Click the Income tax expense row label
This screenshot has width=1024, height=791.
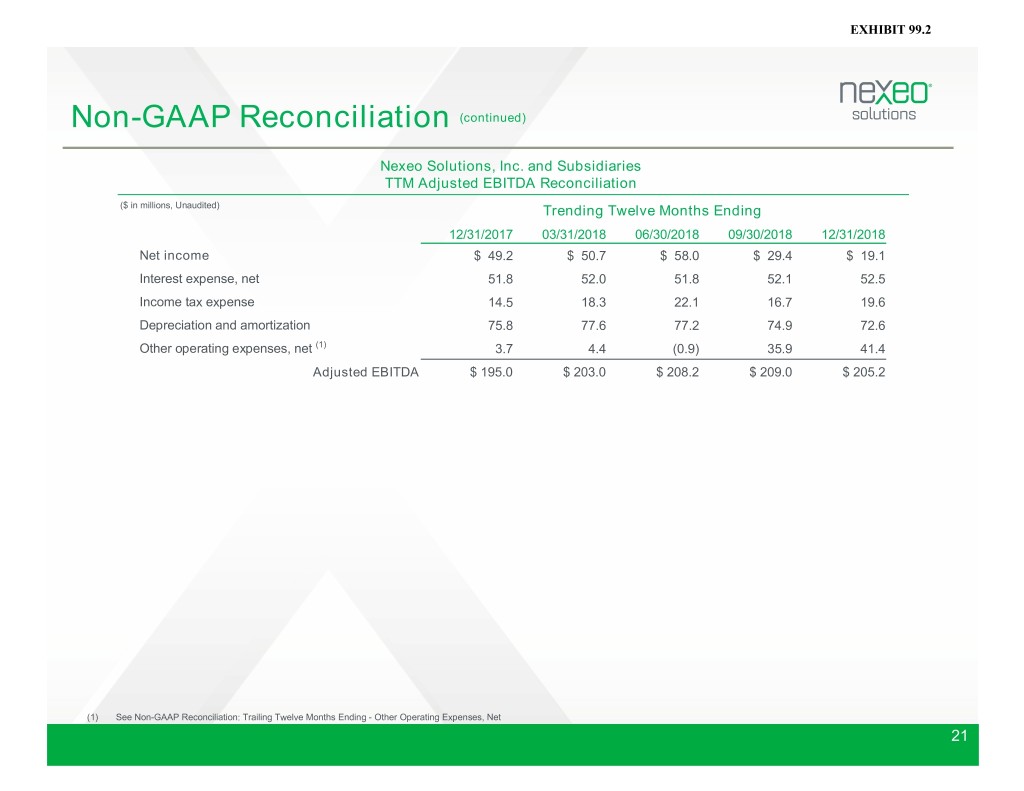pyautogui.click(x=197, y=302)
